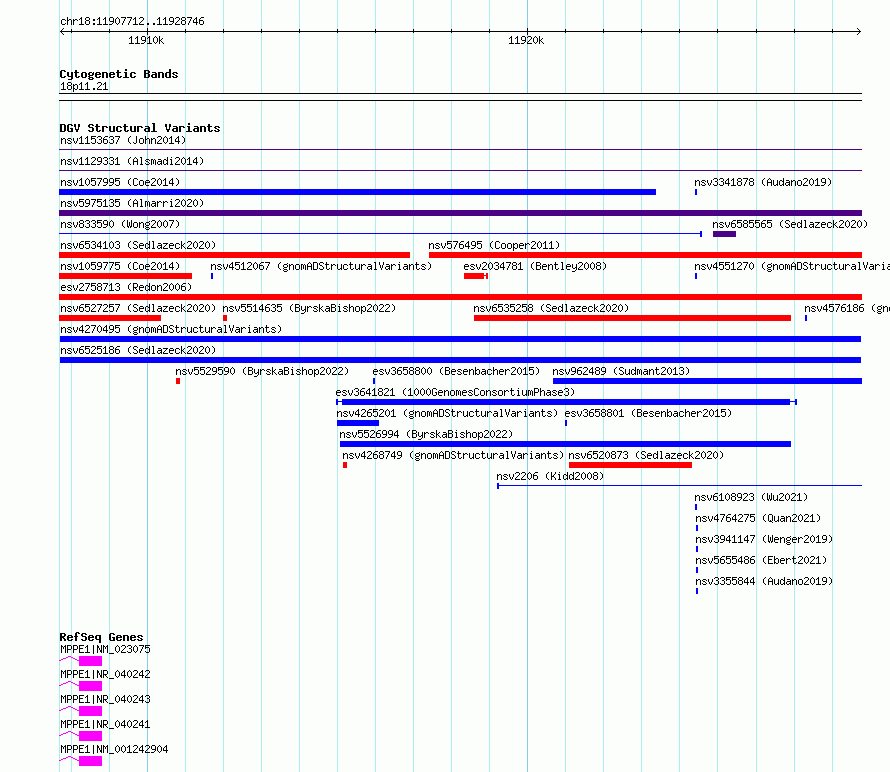The height and width of the screenshot is (772, 890).
Task: Click the MPPE1|NM_001242904 gene exon block
Action: point(90,761)
